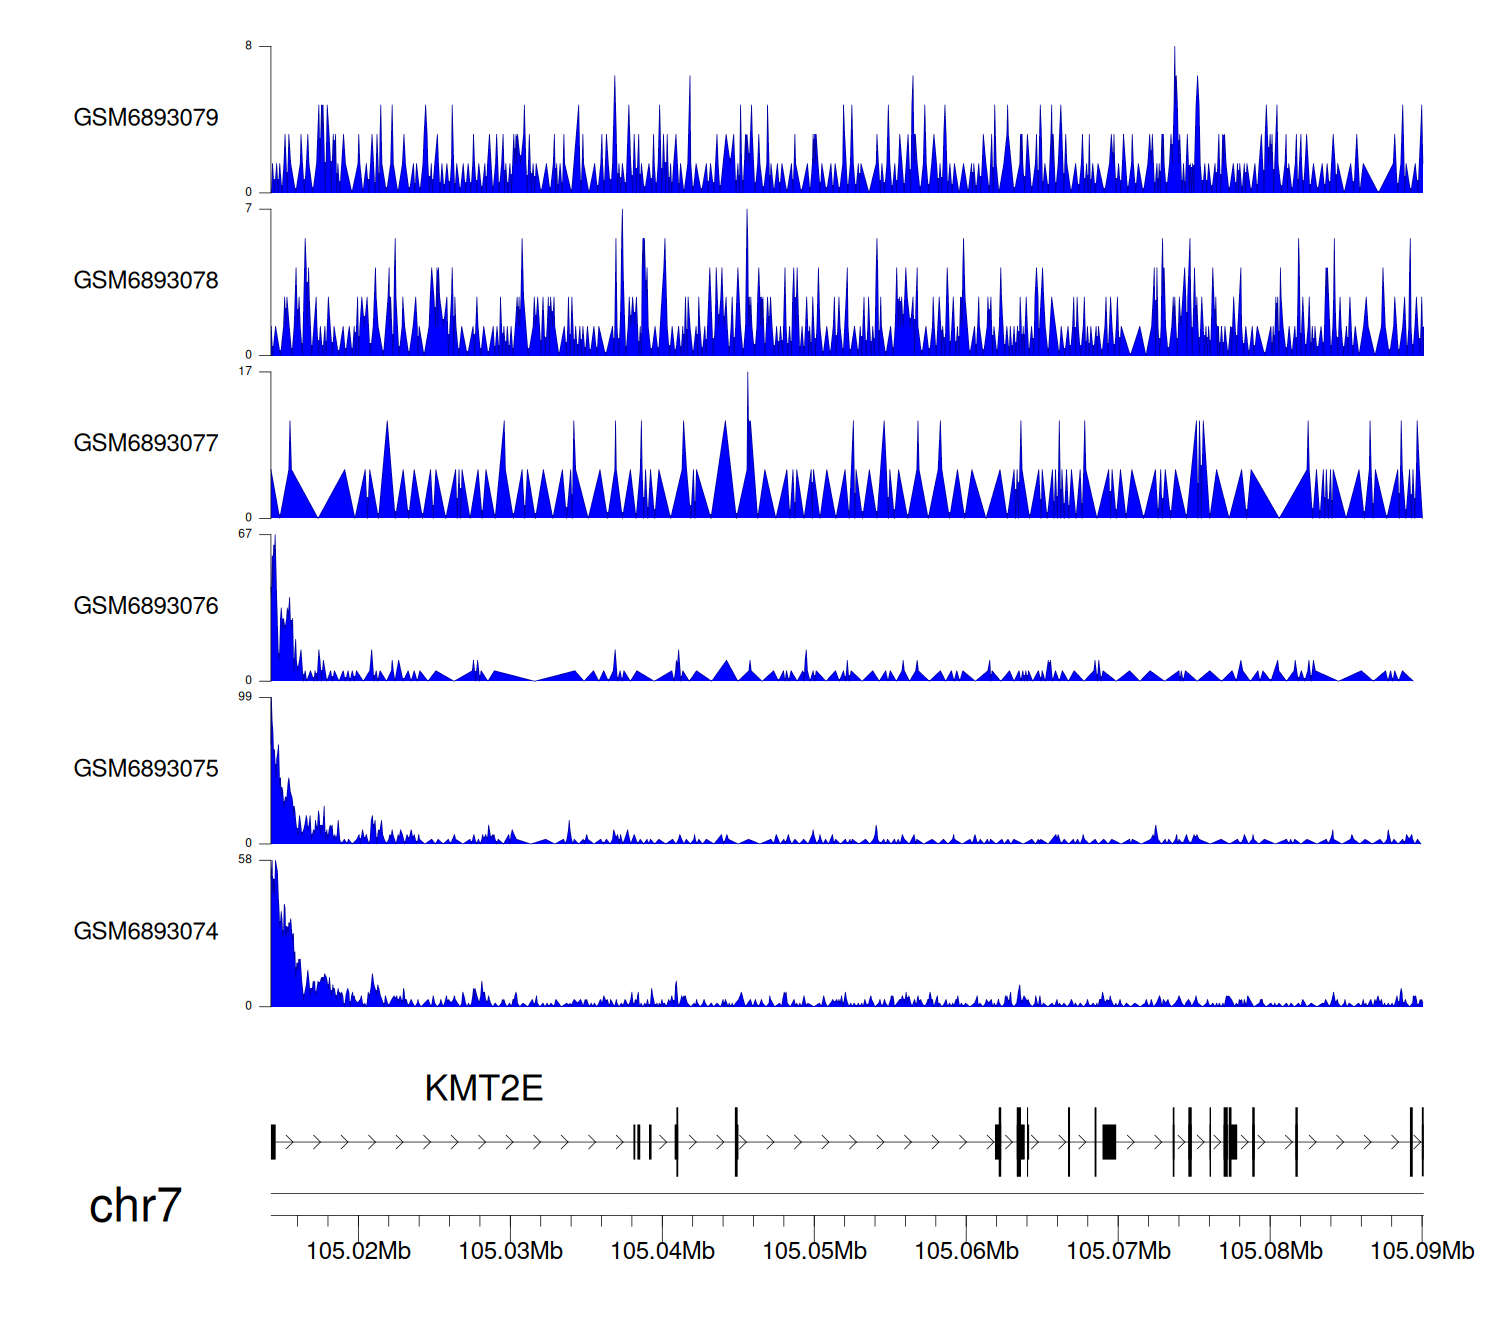Select the 105.08Mb axis label

point(1270,1251)
